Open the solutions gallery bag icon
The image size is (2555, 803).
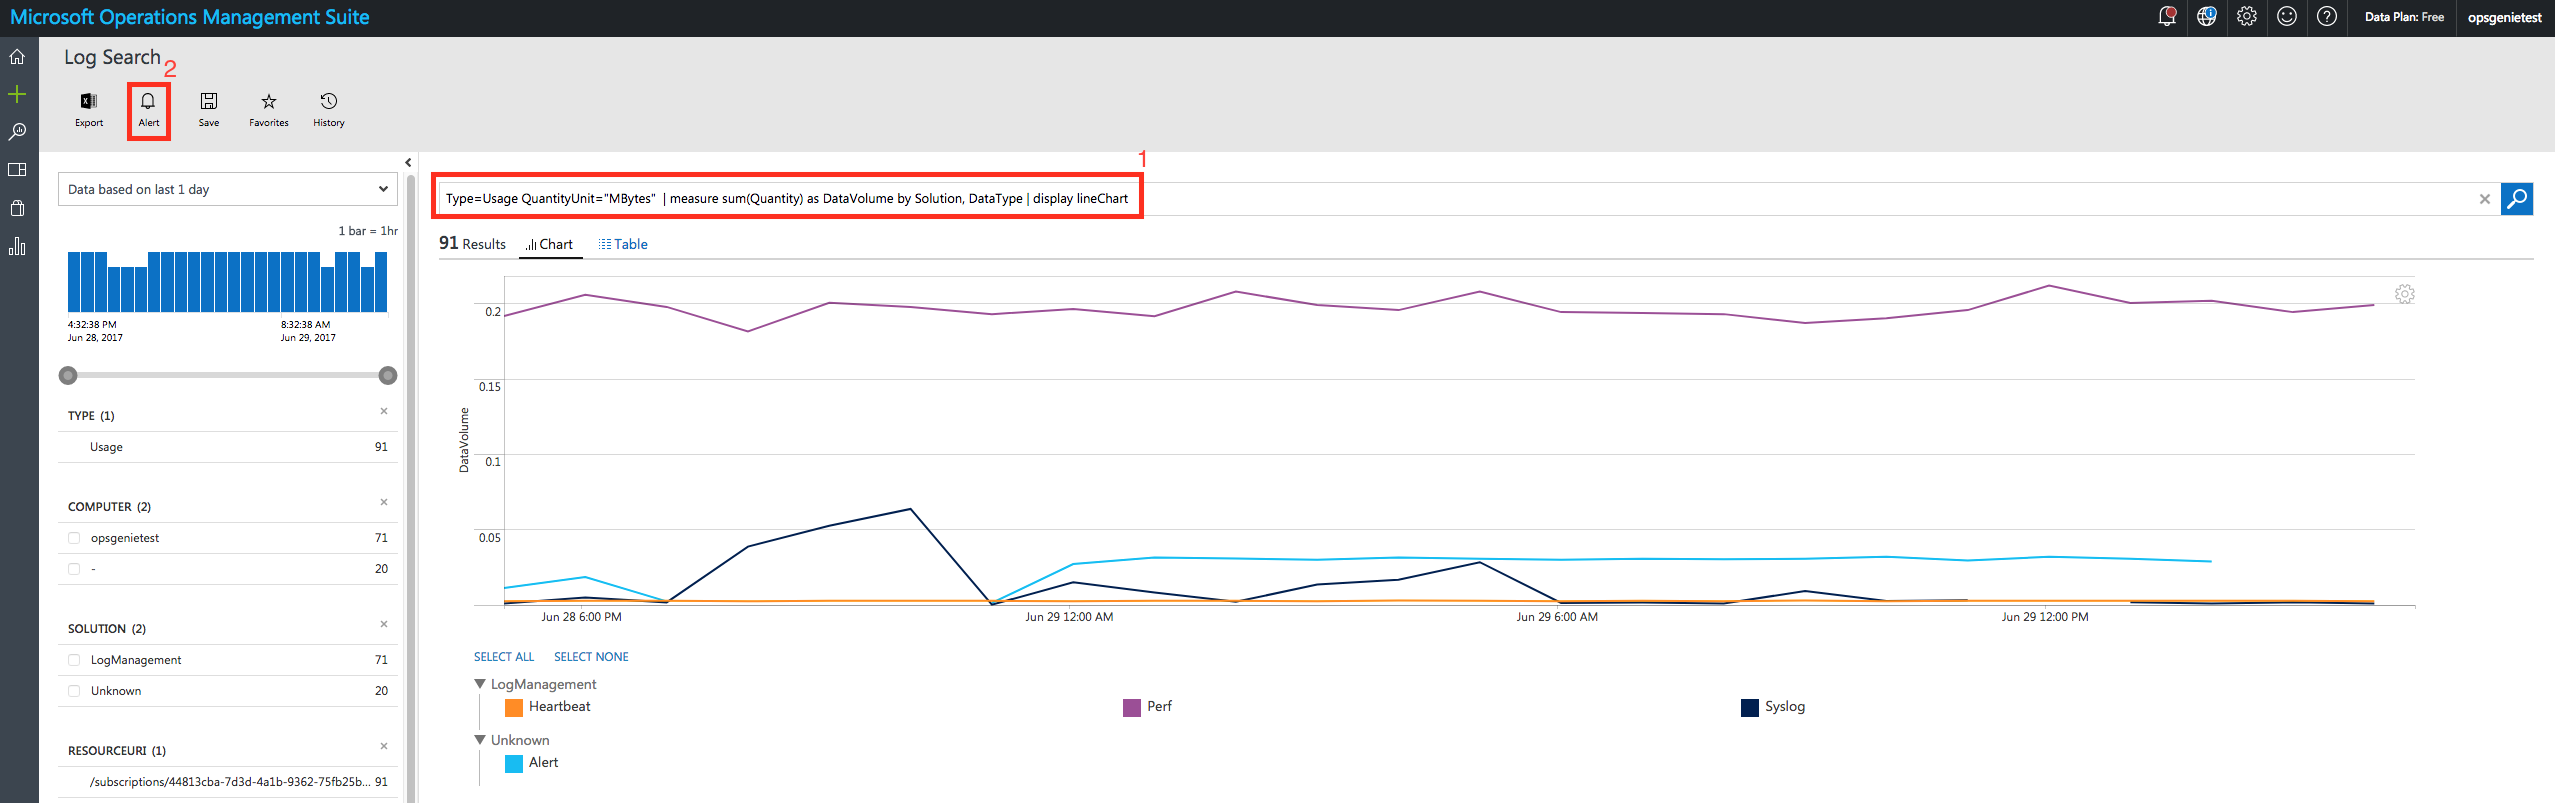(17, 208)
